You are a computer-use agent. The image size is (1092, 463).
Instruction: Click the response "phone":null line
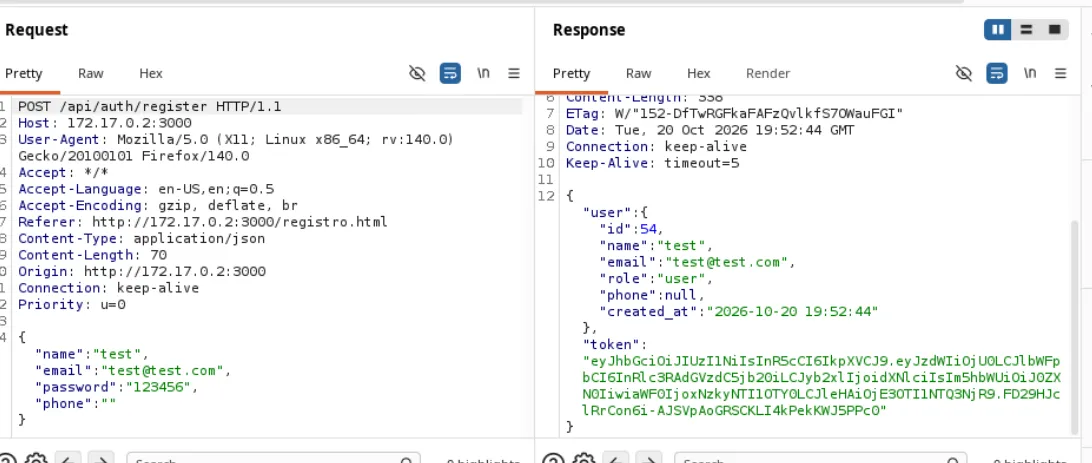652,295
